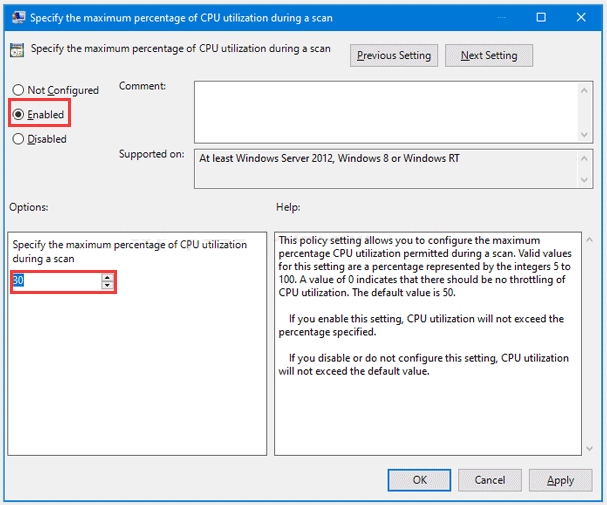Click the Supported on: label

point(152,154)
